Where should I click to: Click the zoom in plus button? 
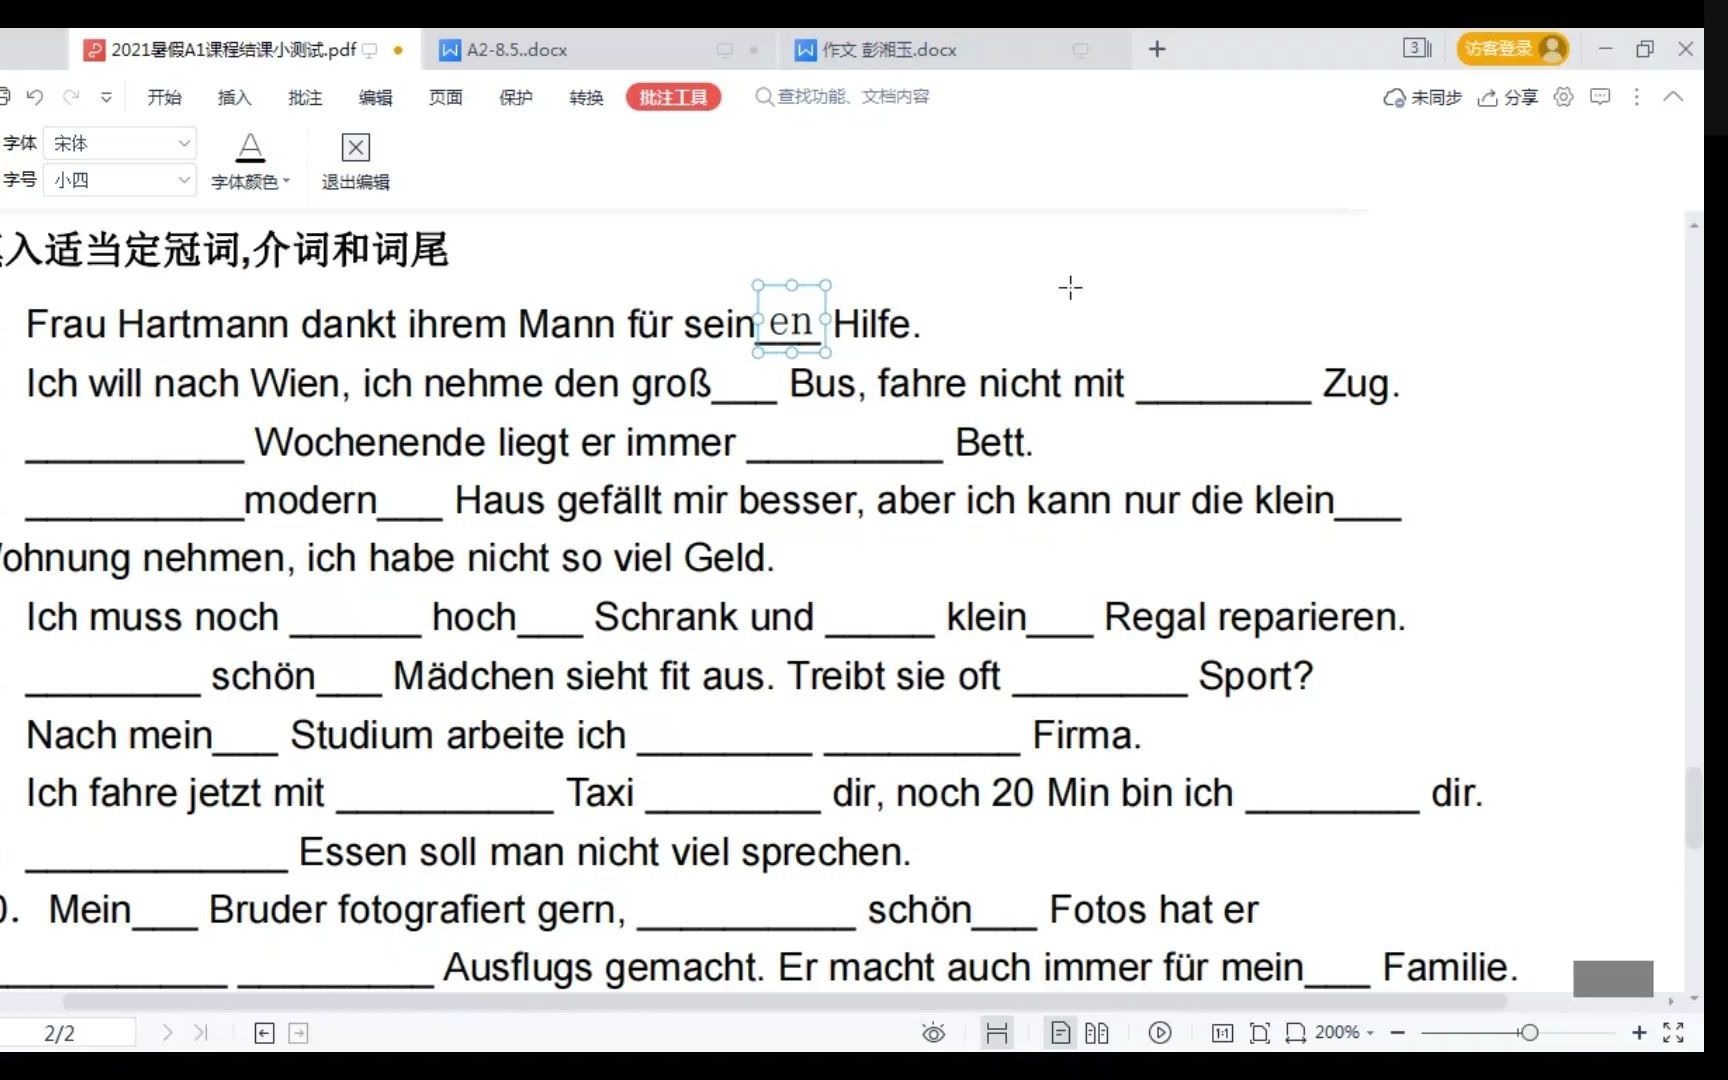(1639, 1032)
